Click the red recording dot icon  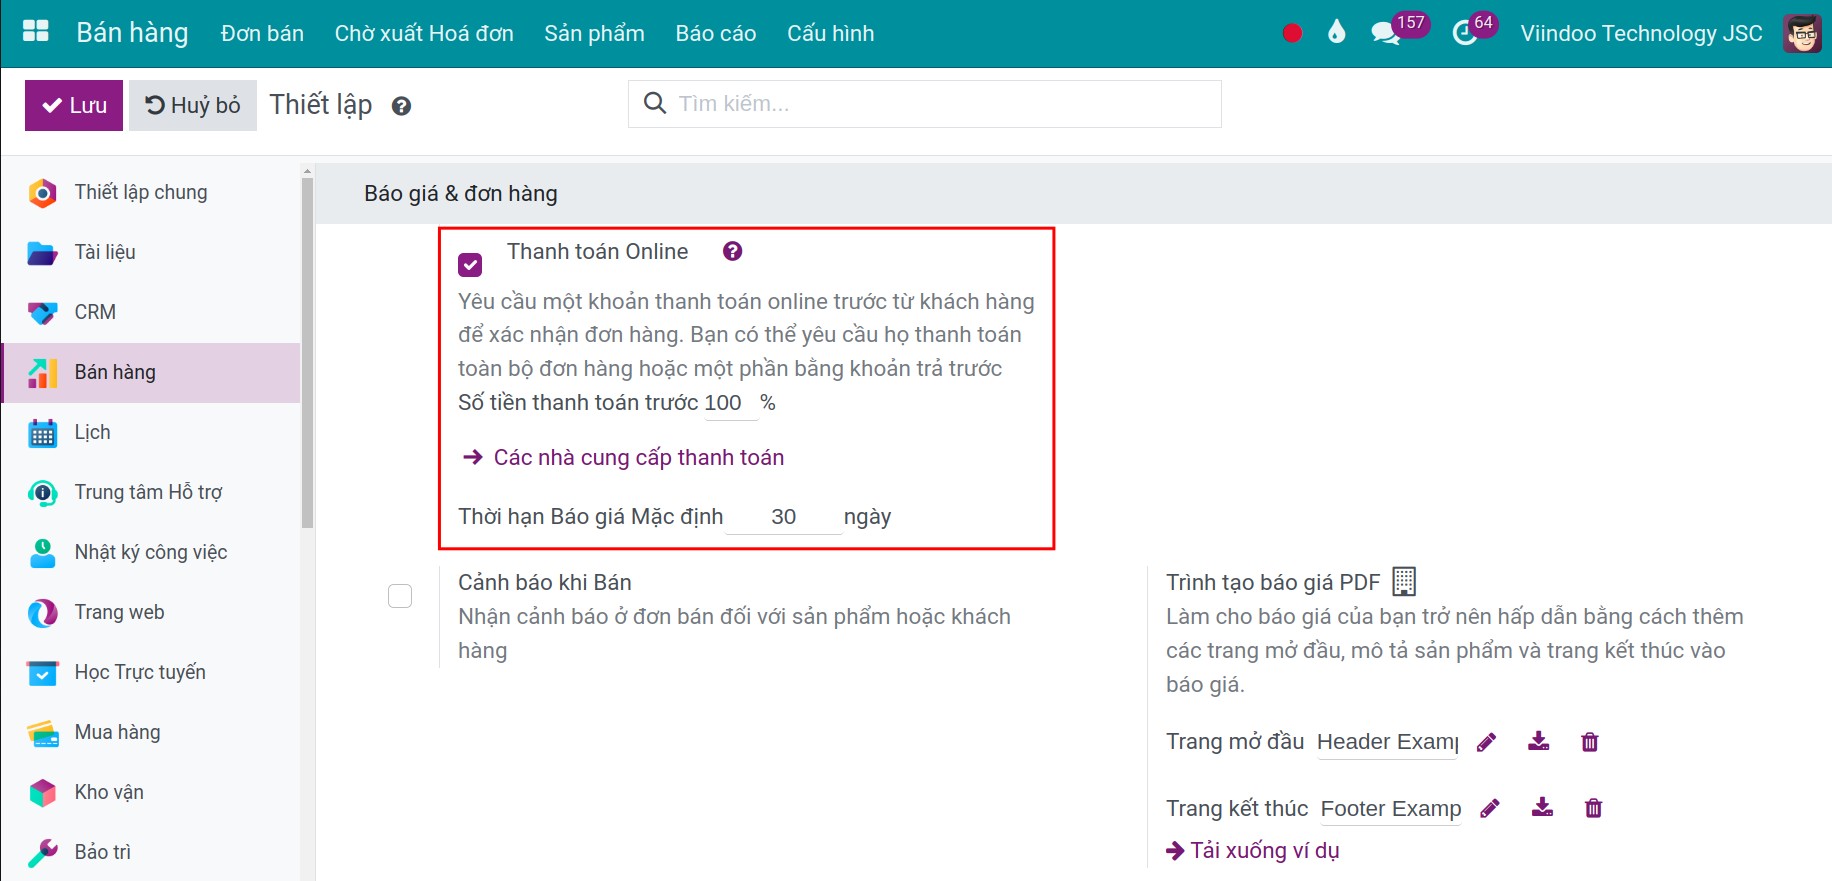pos(1292,33)
